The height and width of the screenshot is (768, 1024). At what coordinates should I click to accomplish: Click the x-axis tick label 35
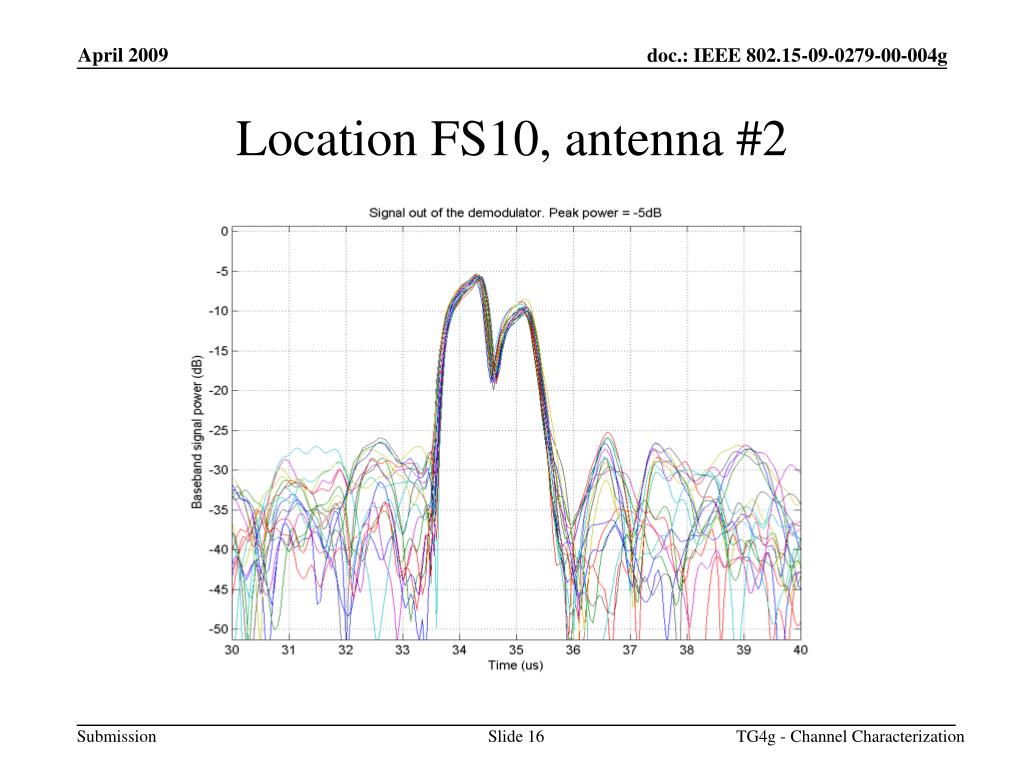tap(516, 650)
